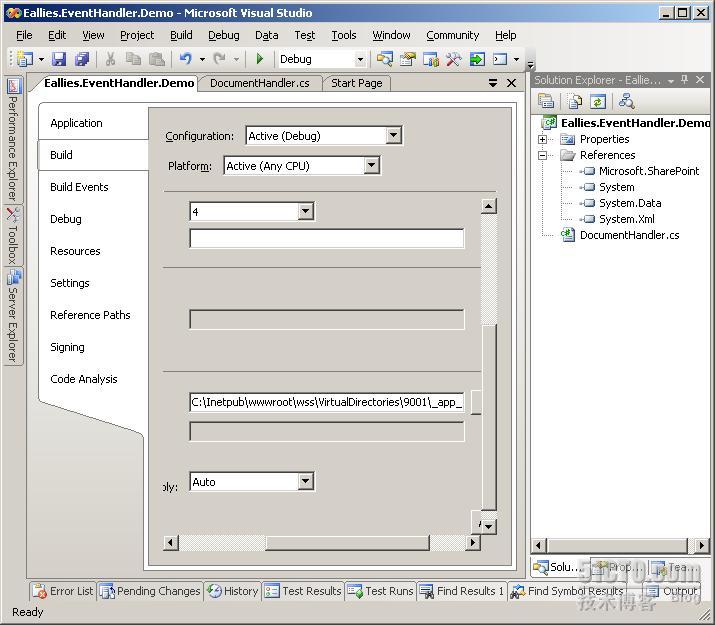Open the Undo history dropdown arrow

point(202,59)
